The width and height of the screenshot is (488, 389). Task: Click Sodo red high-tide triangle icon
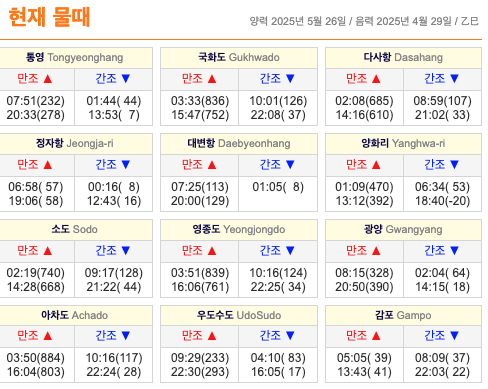[x=48, y=251]
